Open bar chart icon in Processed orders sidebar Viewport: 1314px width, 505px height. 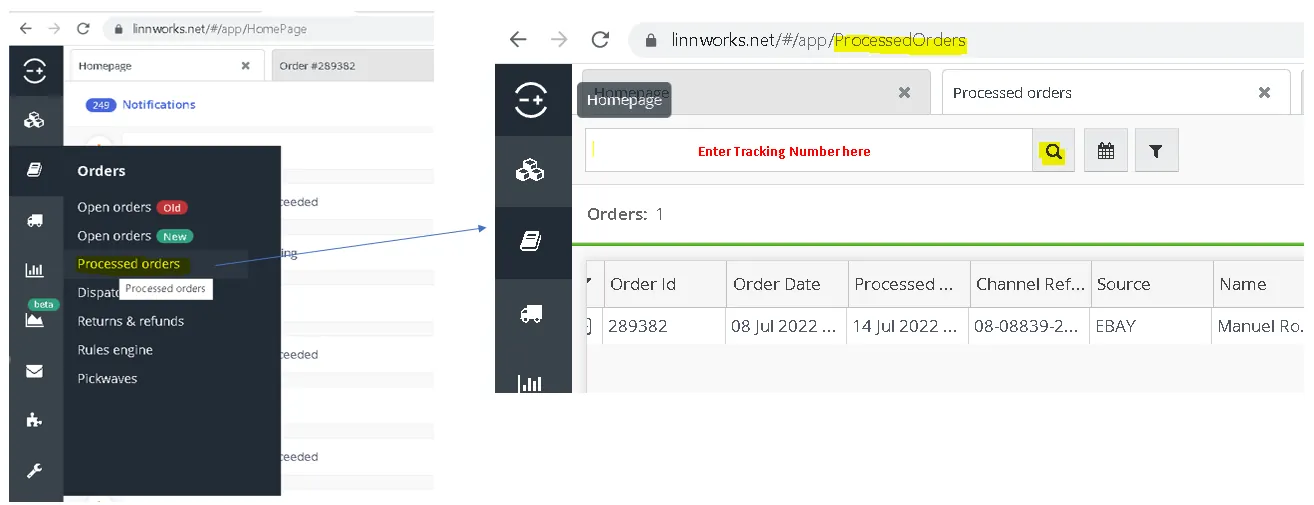click(531, 383)
